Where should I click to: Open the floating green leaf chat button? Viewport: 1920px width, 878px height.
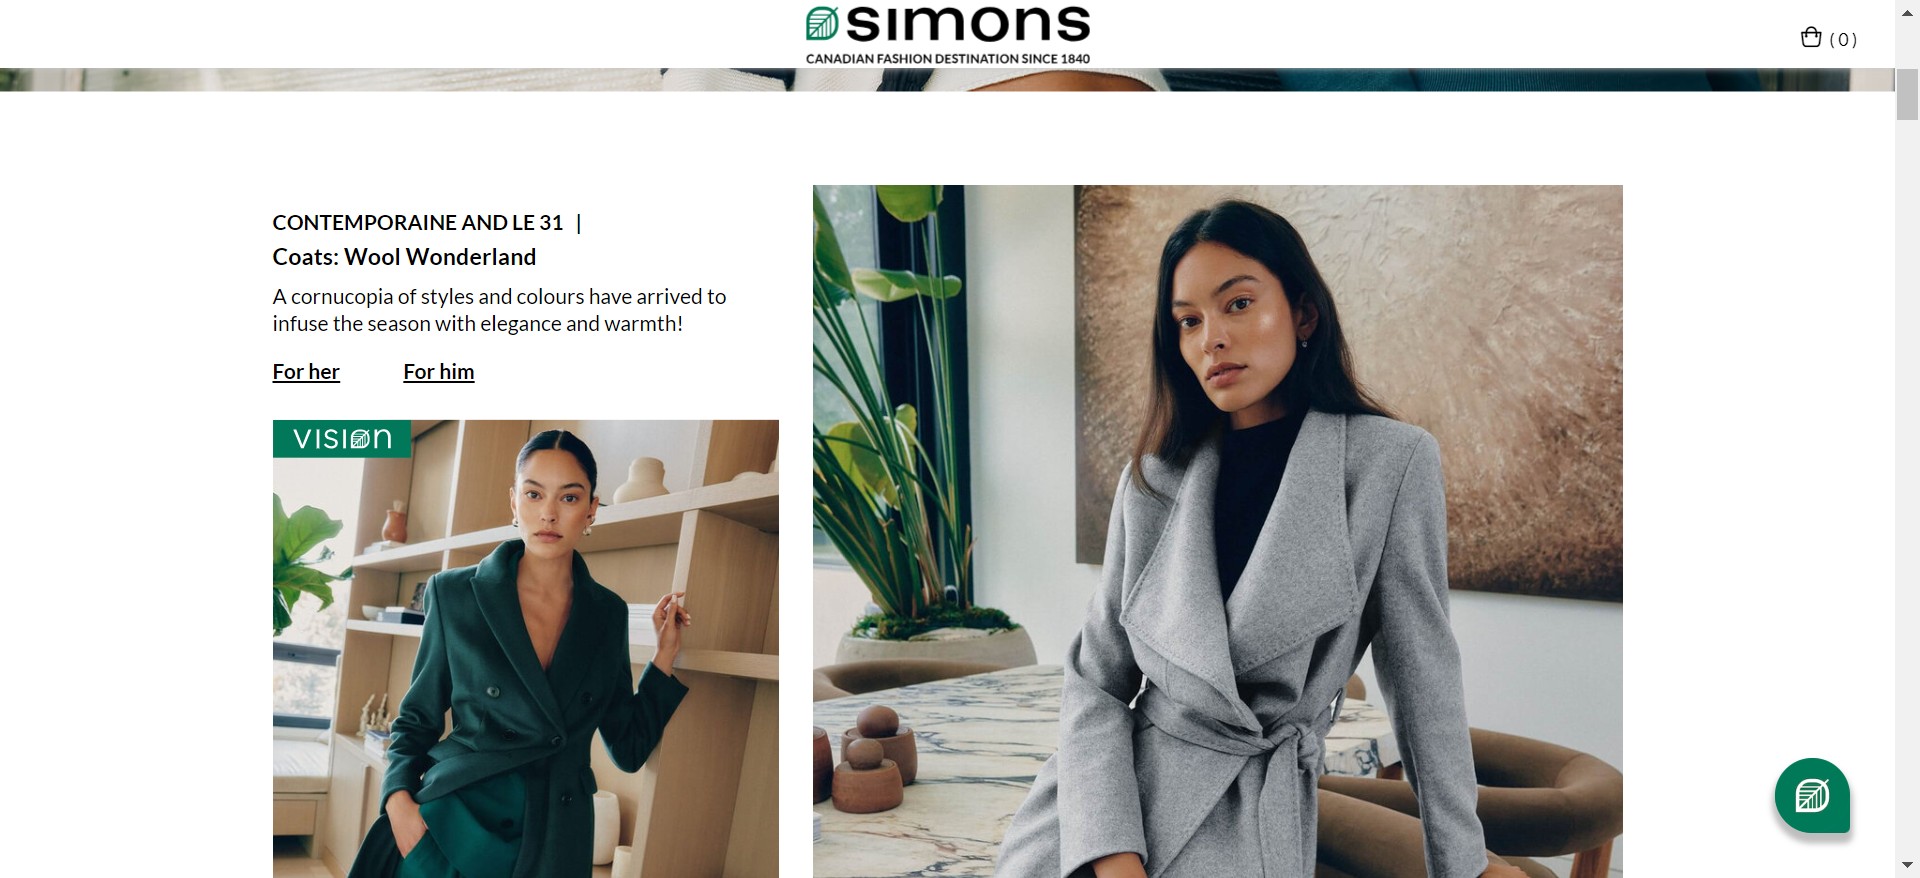(x=1812, y=795)
